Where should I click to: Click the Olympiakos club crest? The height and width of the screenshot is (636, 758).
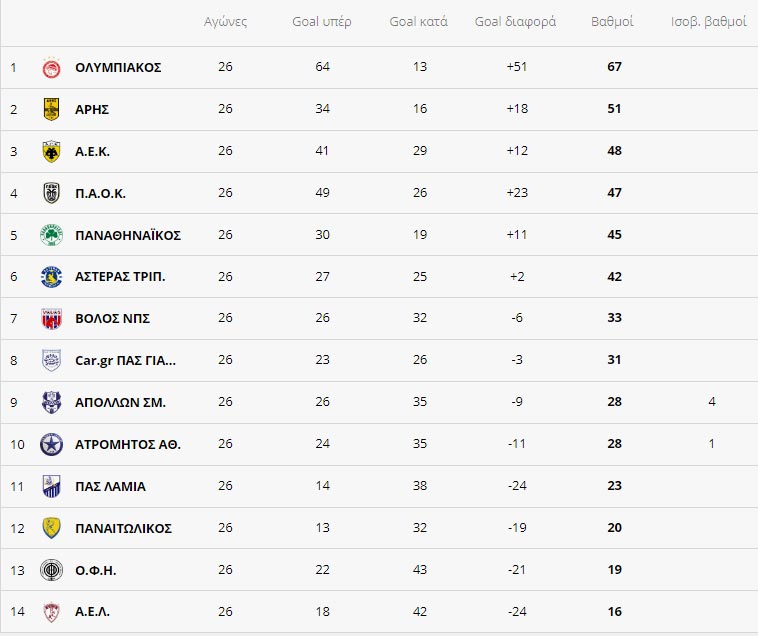51,68
